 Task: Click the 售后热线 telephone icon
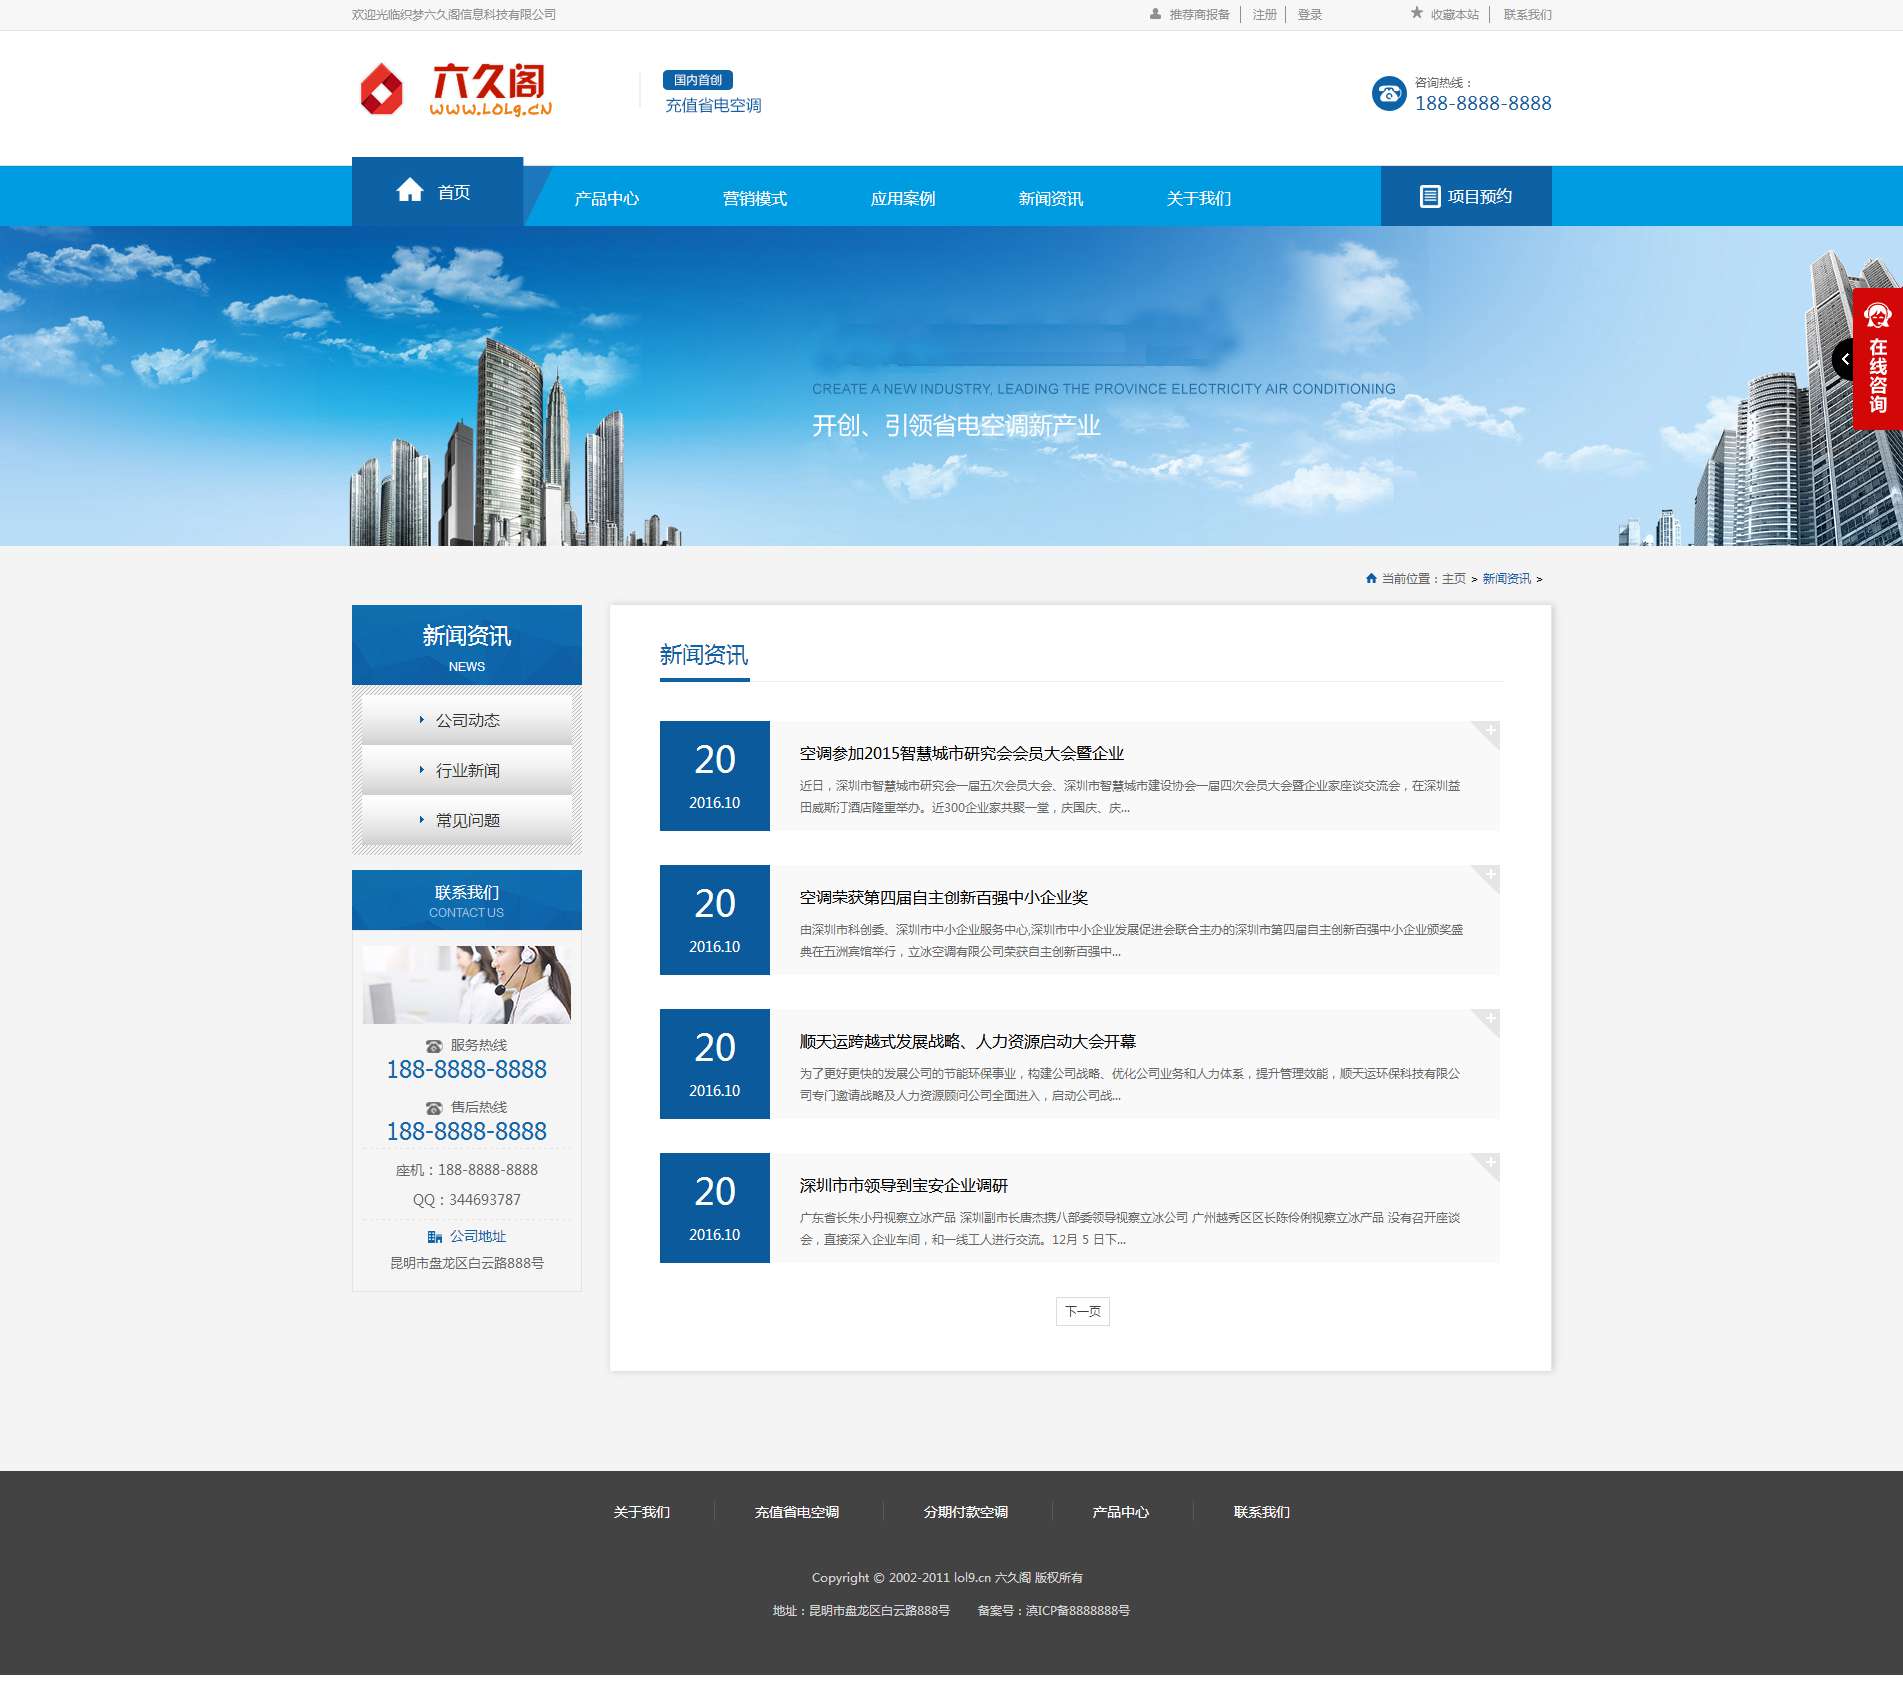(434, 1108)
